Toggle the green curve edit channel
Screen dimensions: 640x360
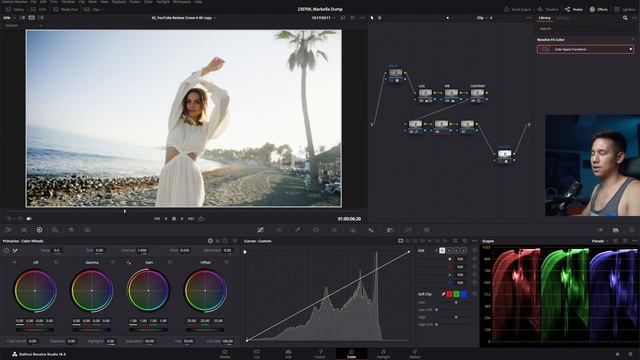tap(456, 250)
